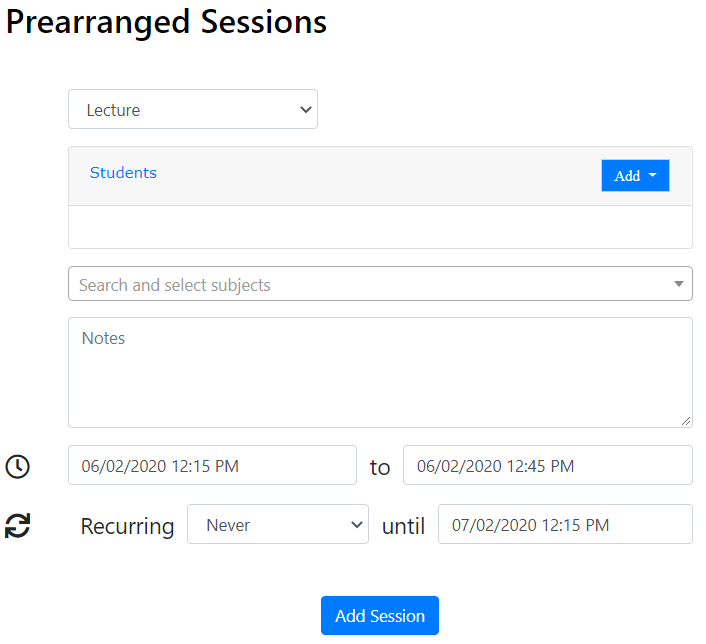Click into the Notes text area

380,373
